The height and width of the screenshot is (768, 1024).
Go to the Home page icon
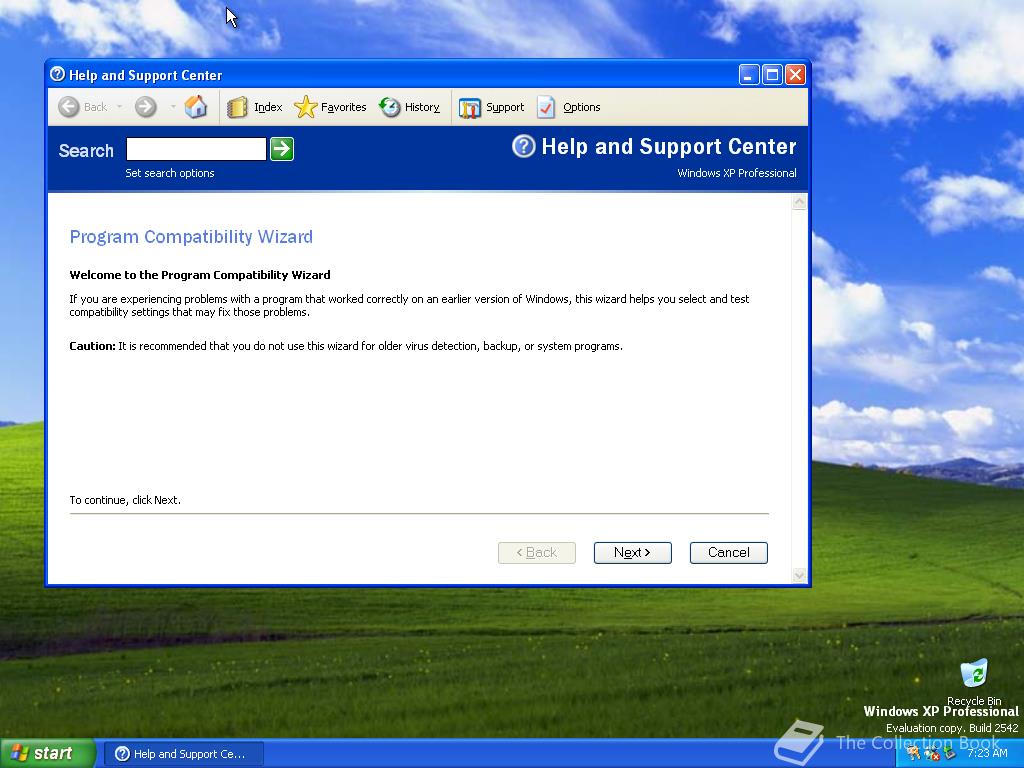195,106
